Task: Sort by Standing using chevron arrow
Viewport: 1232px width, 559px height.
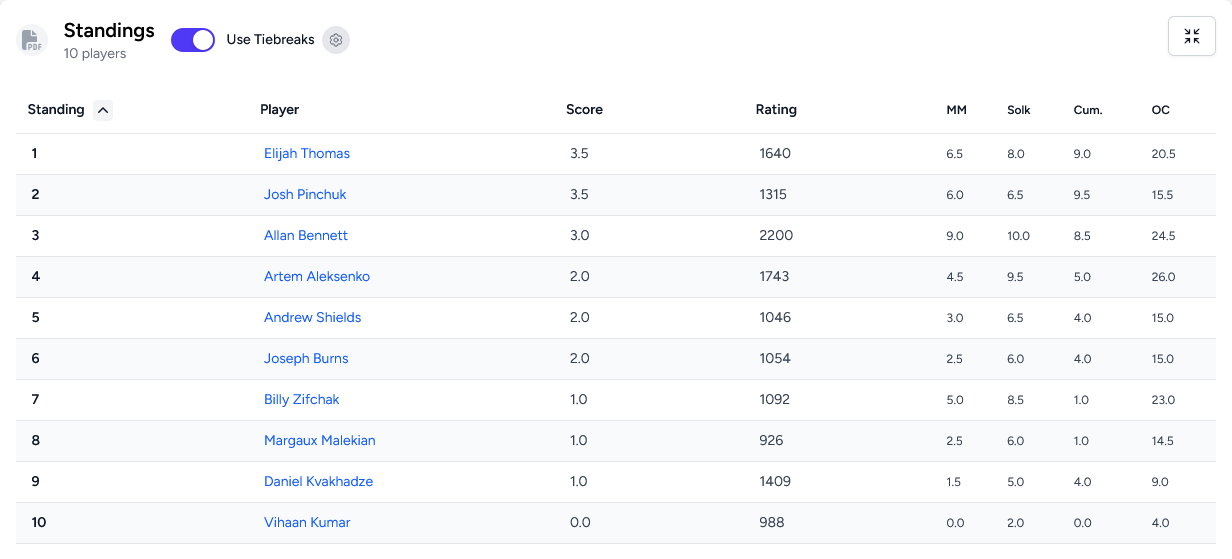Action: point(103,110)
